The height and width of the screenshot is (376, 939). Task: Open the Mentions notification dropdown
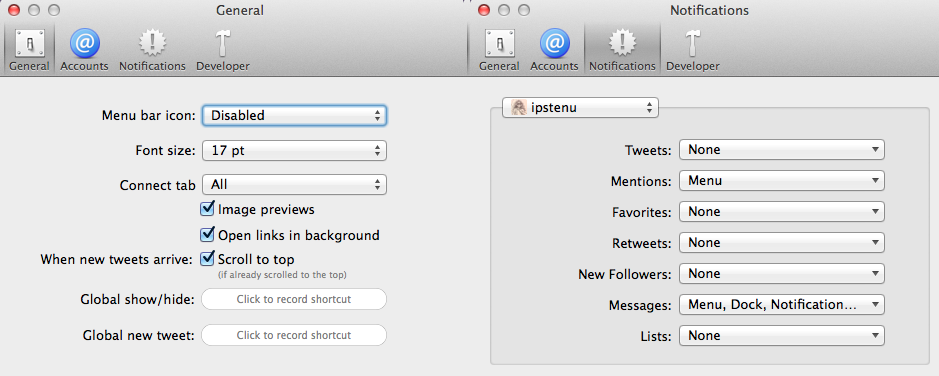(x=782, y=180)
